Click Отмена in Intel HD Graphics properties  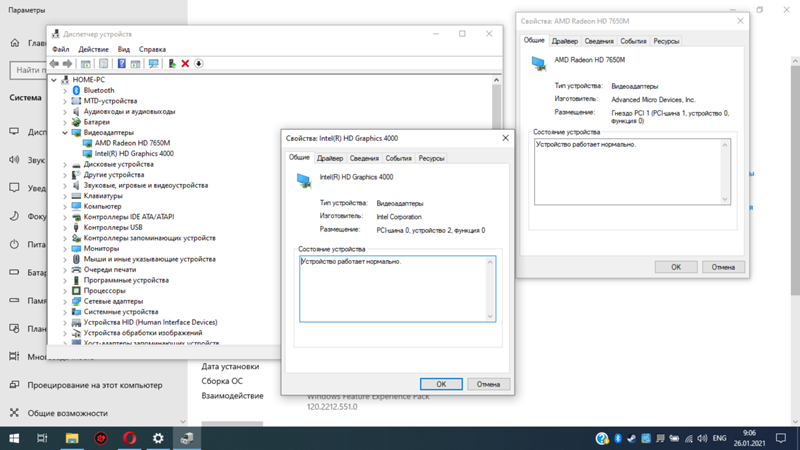click(488, 384)
